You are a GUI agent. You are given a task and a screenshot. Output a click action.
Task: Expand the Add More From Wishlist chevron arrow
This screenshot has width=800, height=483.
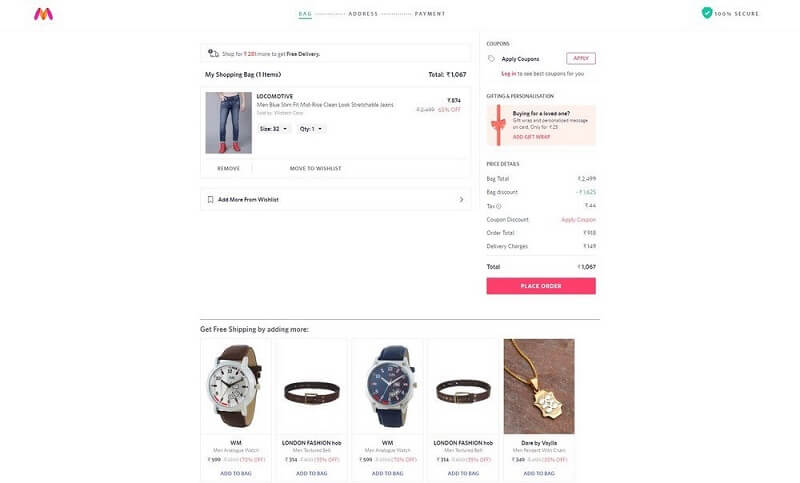pyautogui.click(x=461, y=199)
